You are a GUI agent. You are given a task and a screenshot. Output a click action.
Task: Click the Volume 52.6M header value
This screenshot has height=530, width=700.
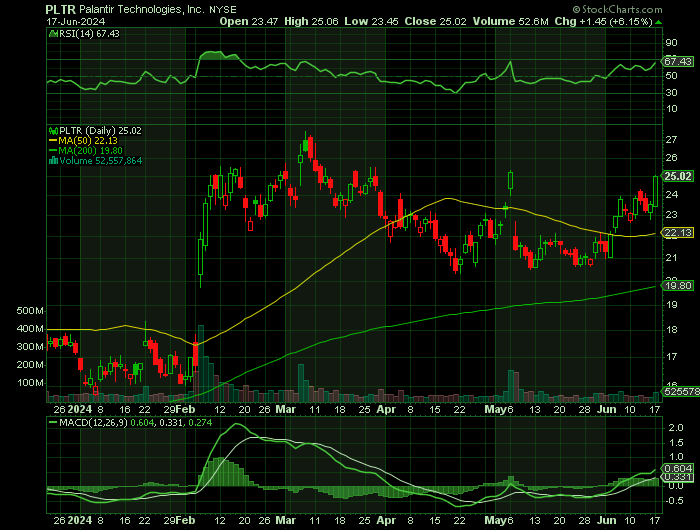[511, 21]
